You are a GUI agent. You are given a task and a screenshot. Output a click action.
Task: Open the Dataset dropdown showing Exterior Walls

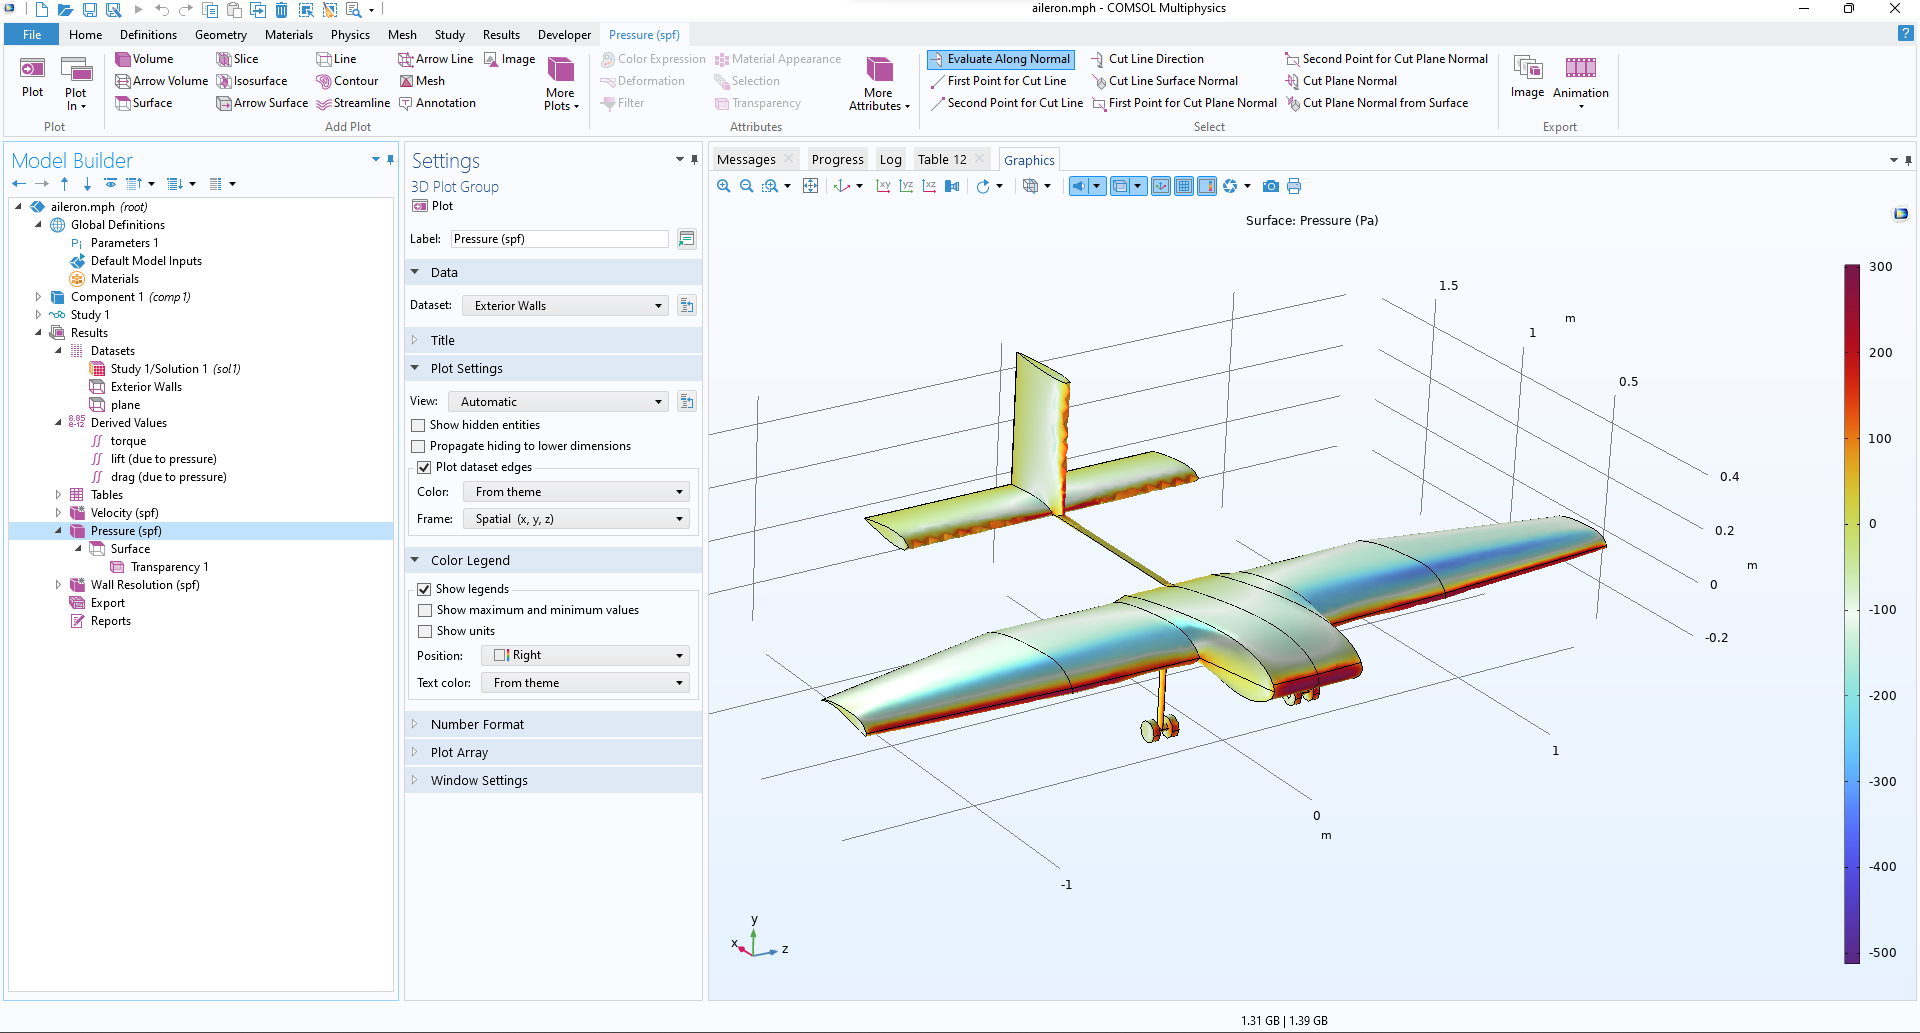click(x=566, y=306)
